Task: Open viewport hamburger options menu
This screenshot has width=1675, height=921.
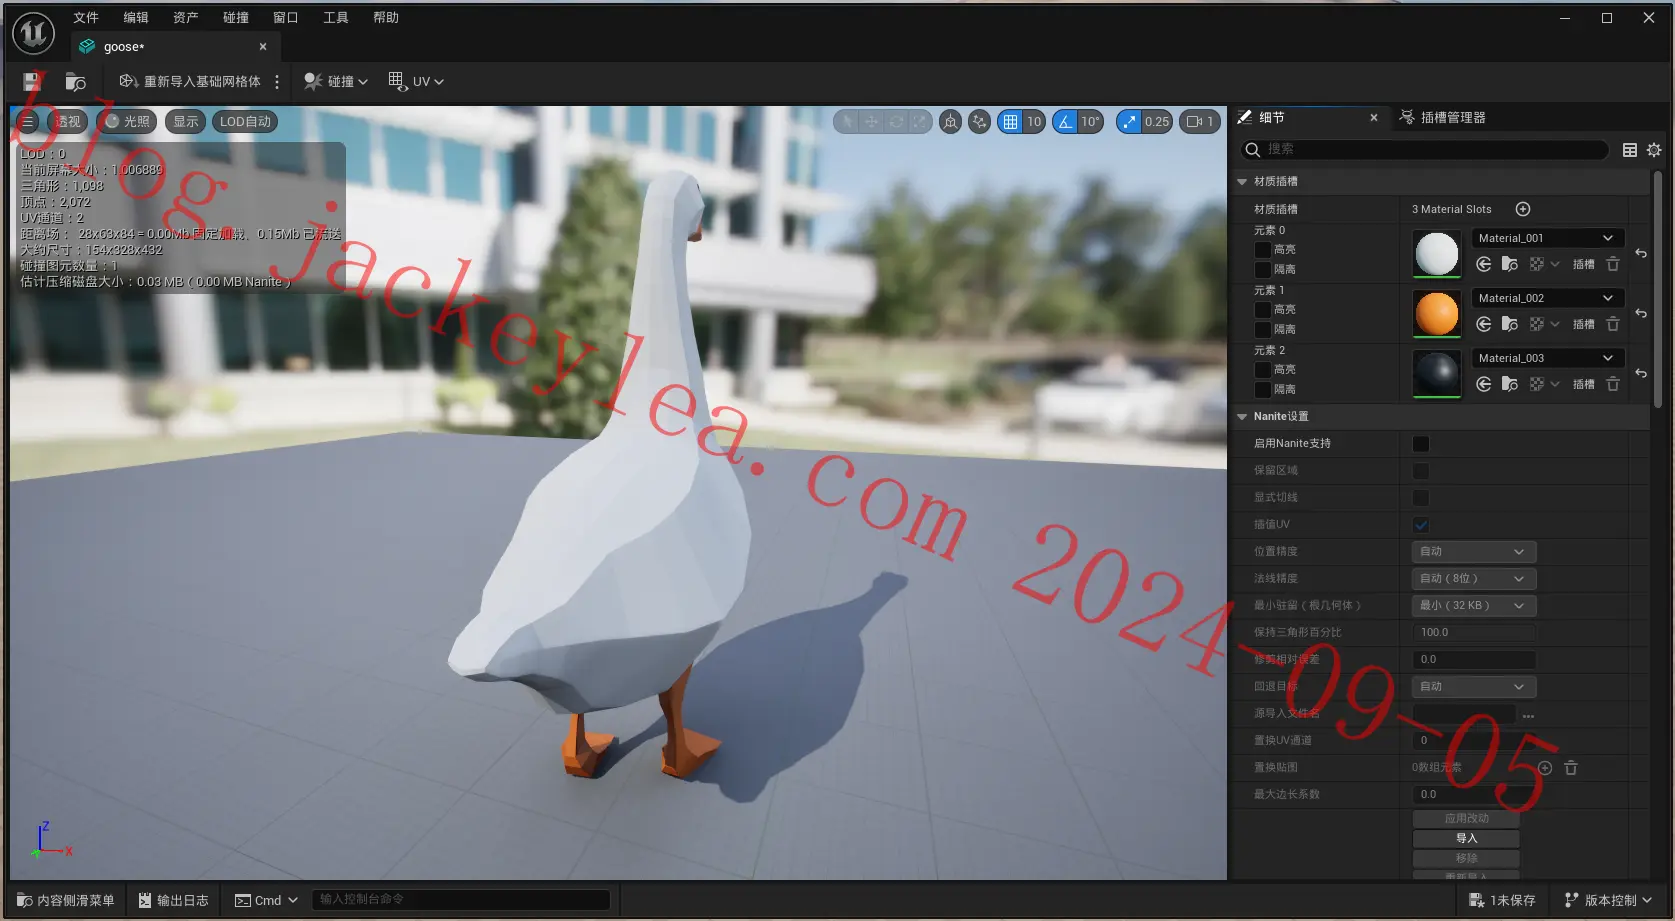Action: [x=28, y=122]
